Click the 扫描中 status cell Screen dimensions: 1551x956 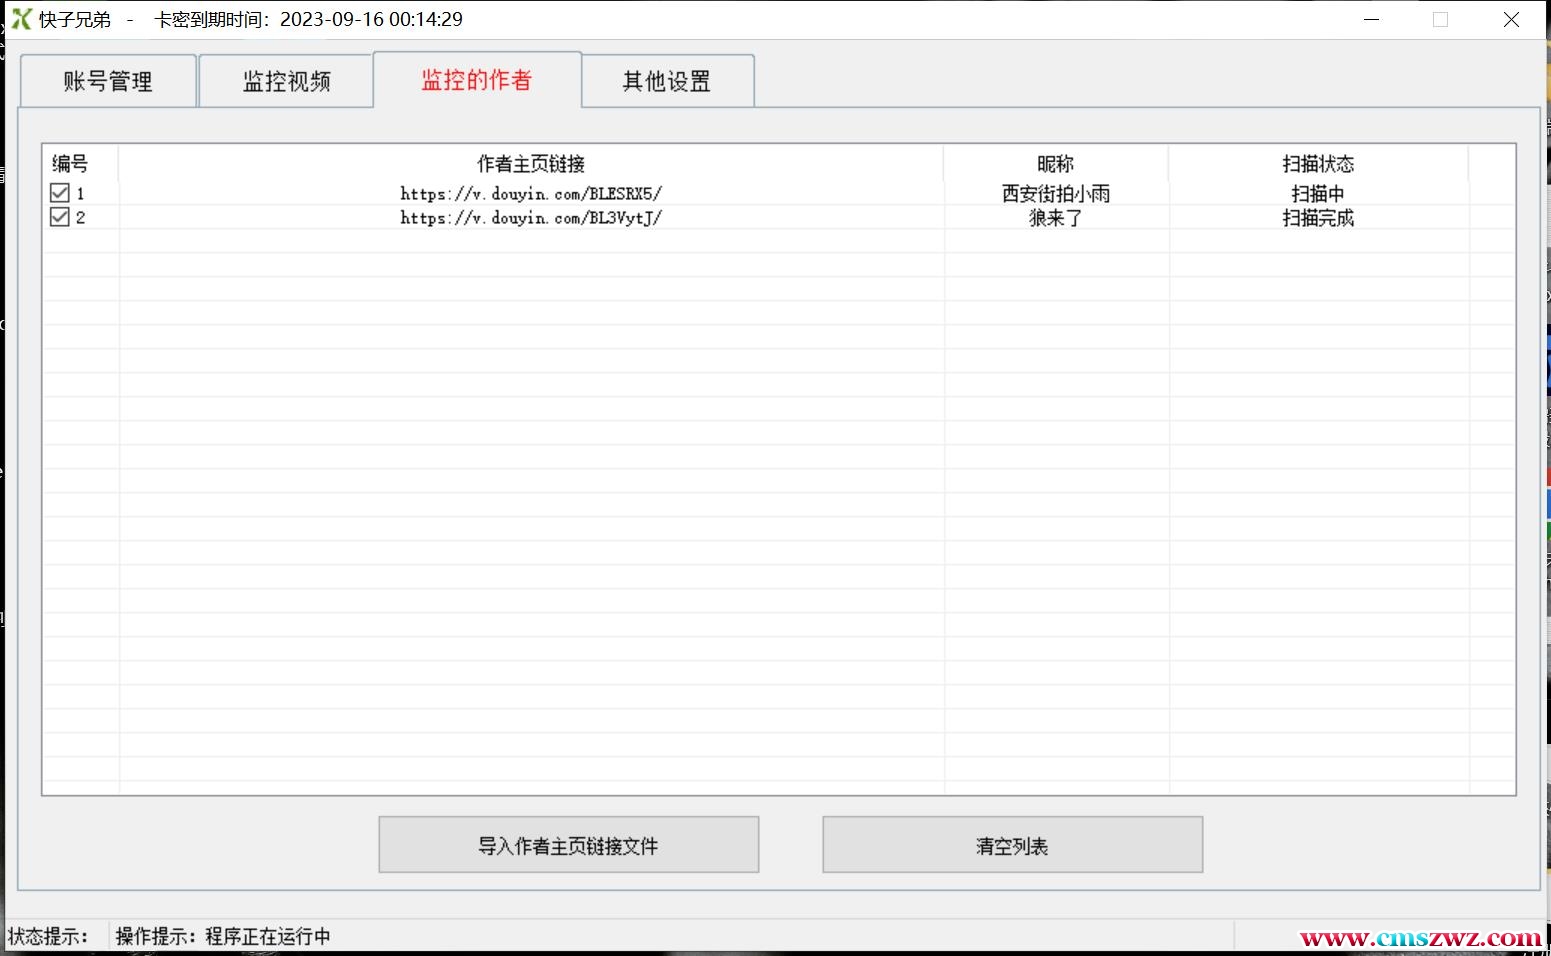[1317, 194]
